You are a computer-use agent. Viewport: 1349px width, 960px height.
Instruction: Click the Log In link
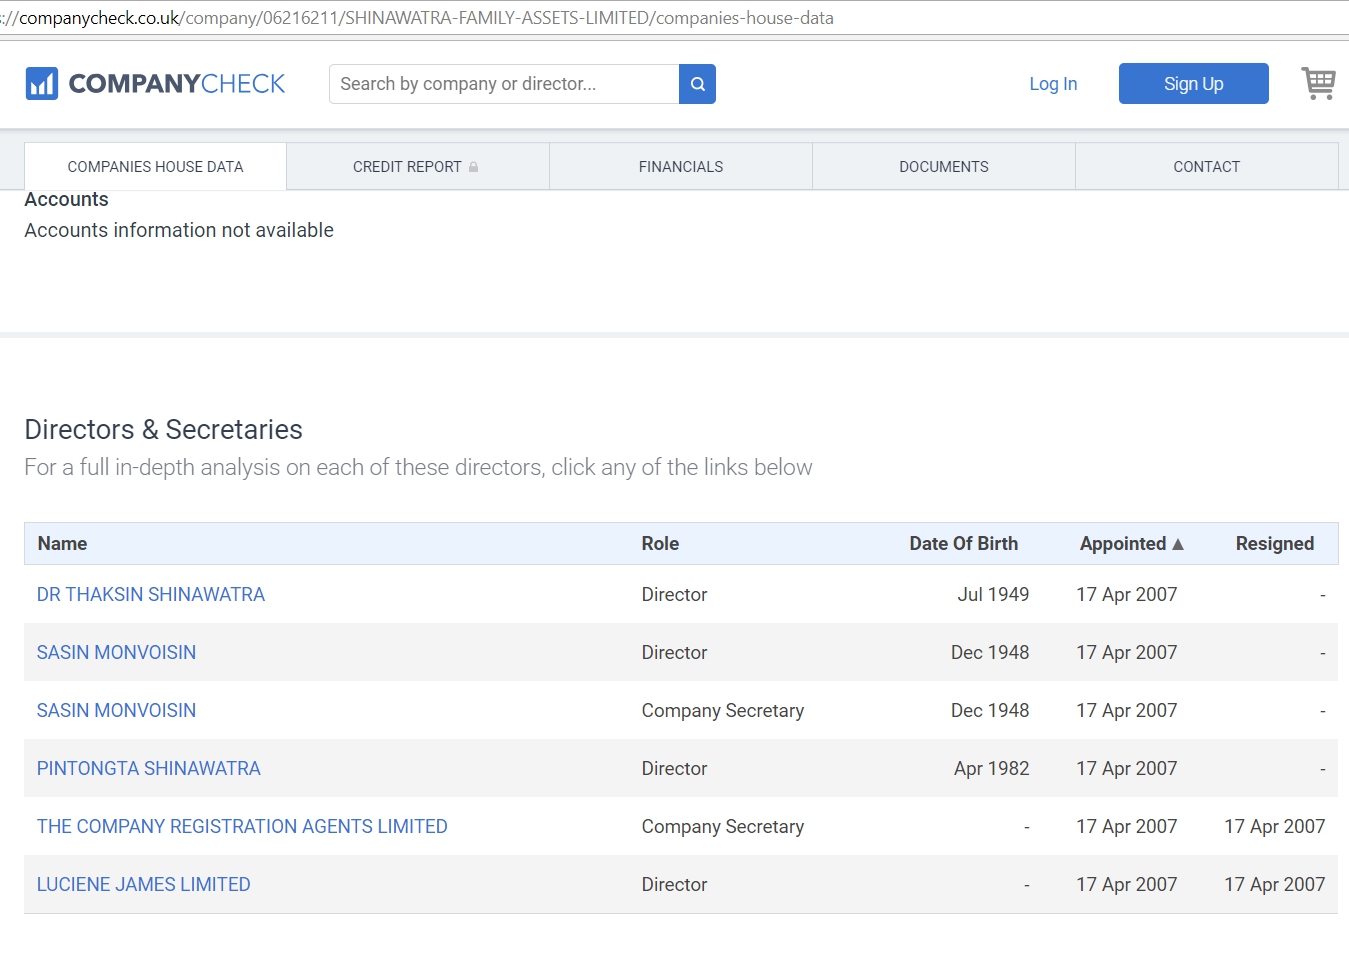(1053, 84)
